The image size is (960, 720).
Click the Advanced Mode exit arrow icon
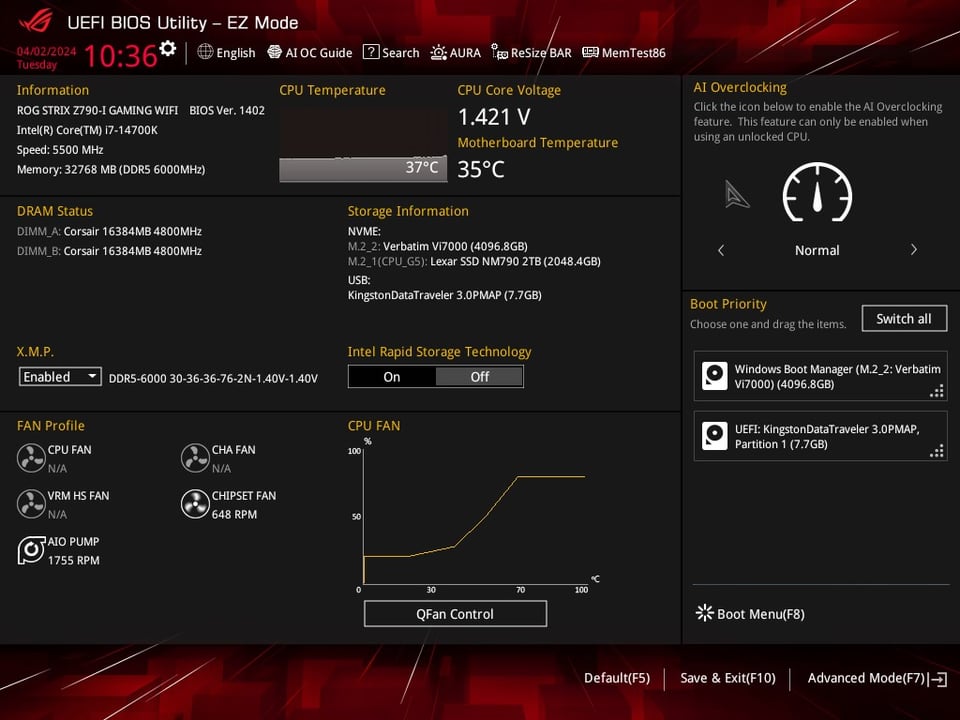pyautogui.click(x=938, y=679)
